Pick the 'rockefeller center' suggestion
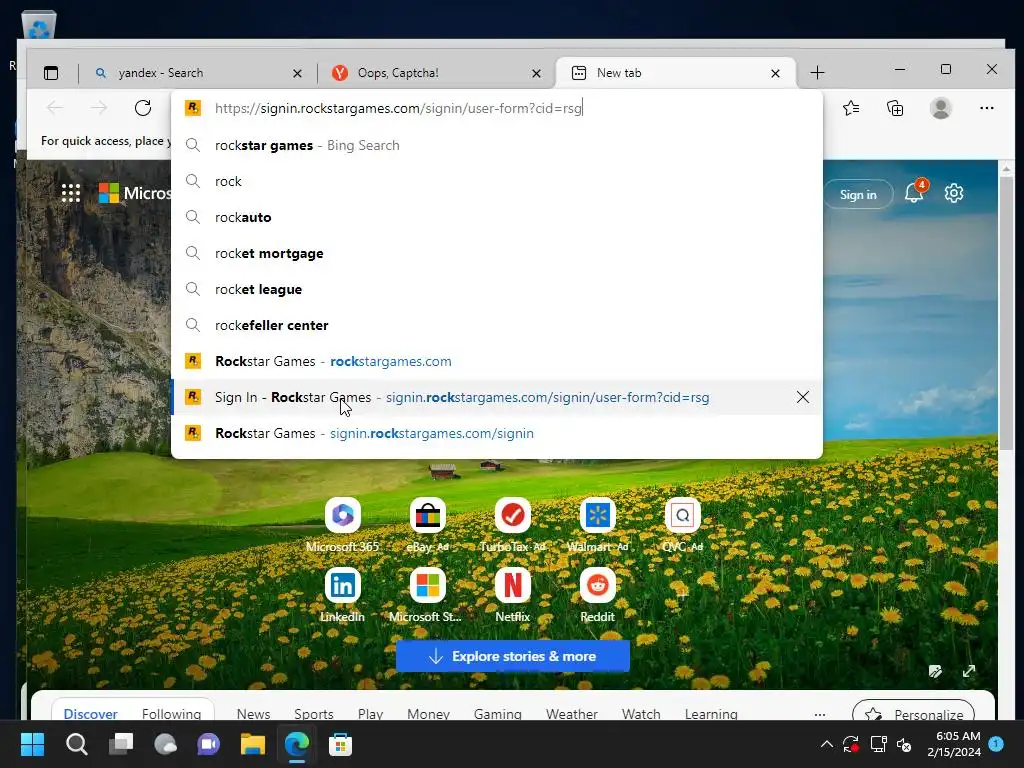This screenshot has height=768, width=1024. coord(496,325)
